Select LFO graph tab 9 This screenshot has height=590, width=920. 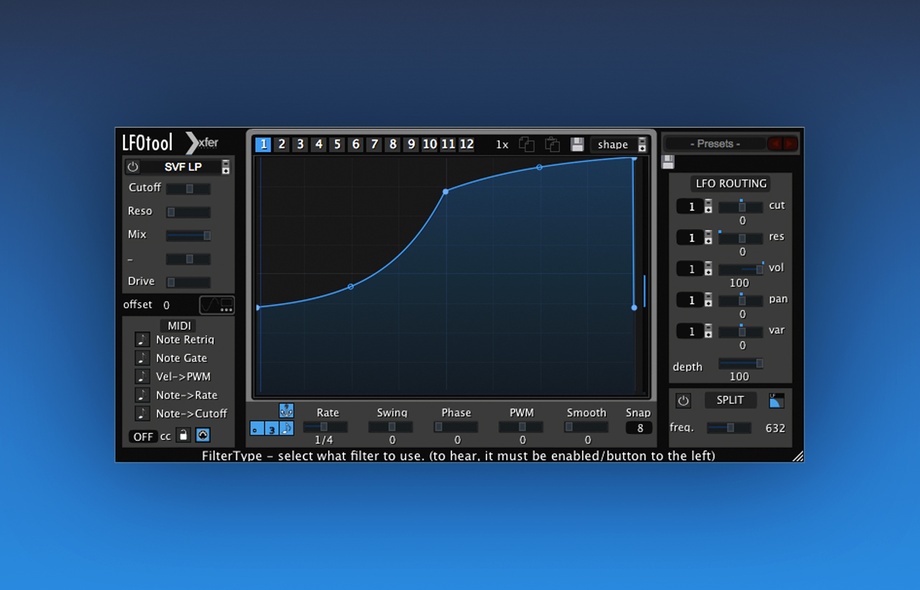click(411, 144)
